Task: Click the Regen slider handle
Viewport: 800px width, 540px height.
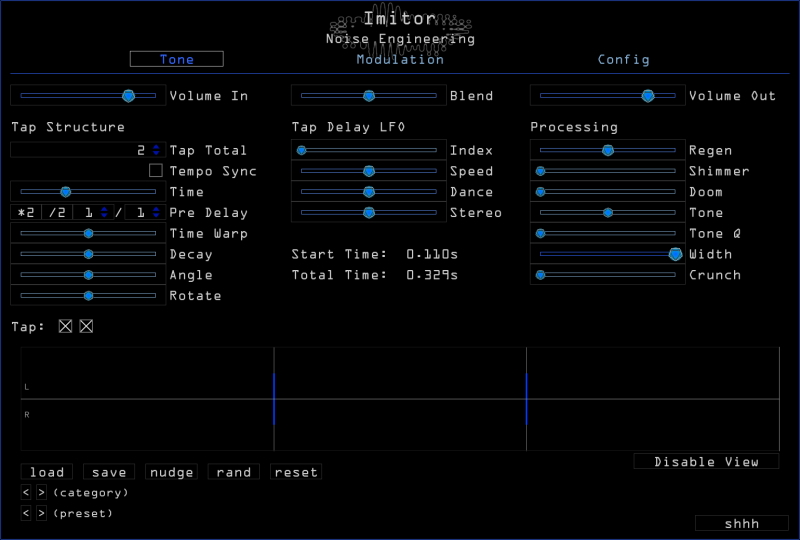Action: pos(608,150)
